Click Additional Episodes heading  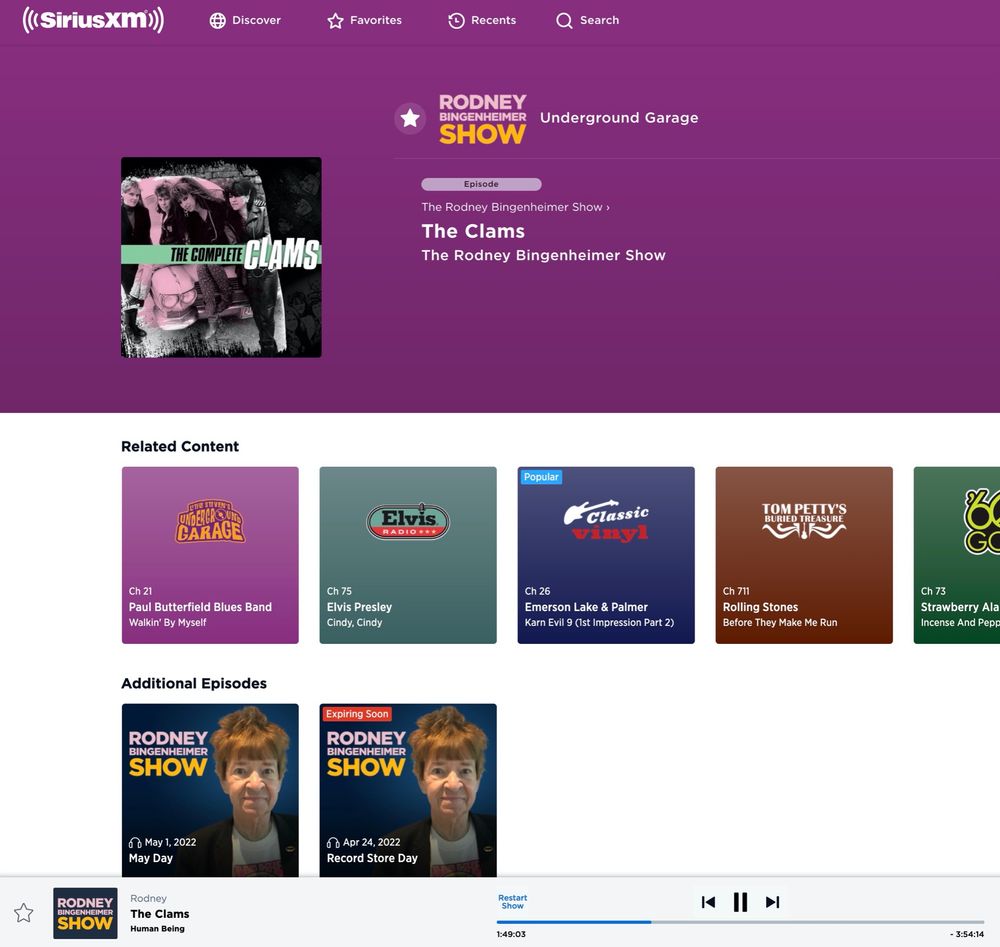194,683
